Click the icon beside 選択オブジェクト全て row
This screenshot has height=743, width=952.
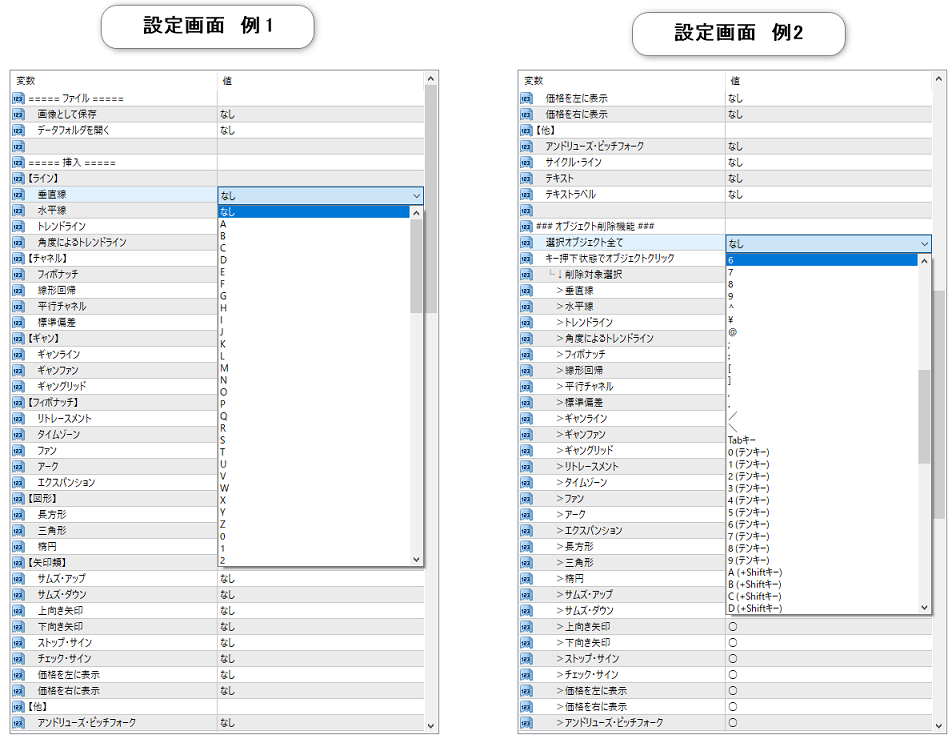pyautogui.click(x=526, y=243)
